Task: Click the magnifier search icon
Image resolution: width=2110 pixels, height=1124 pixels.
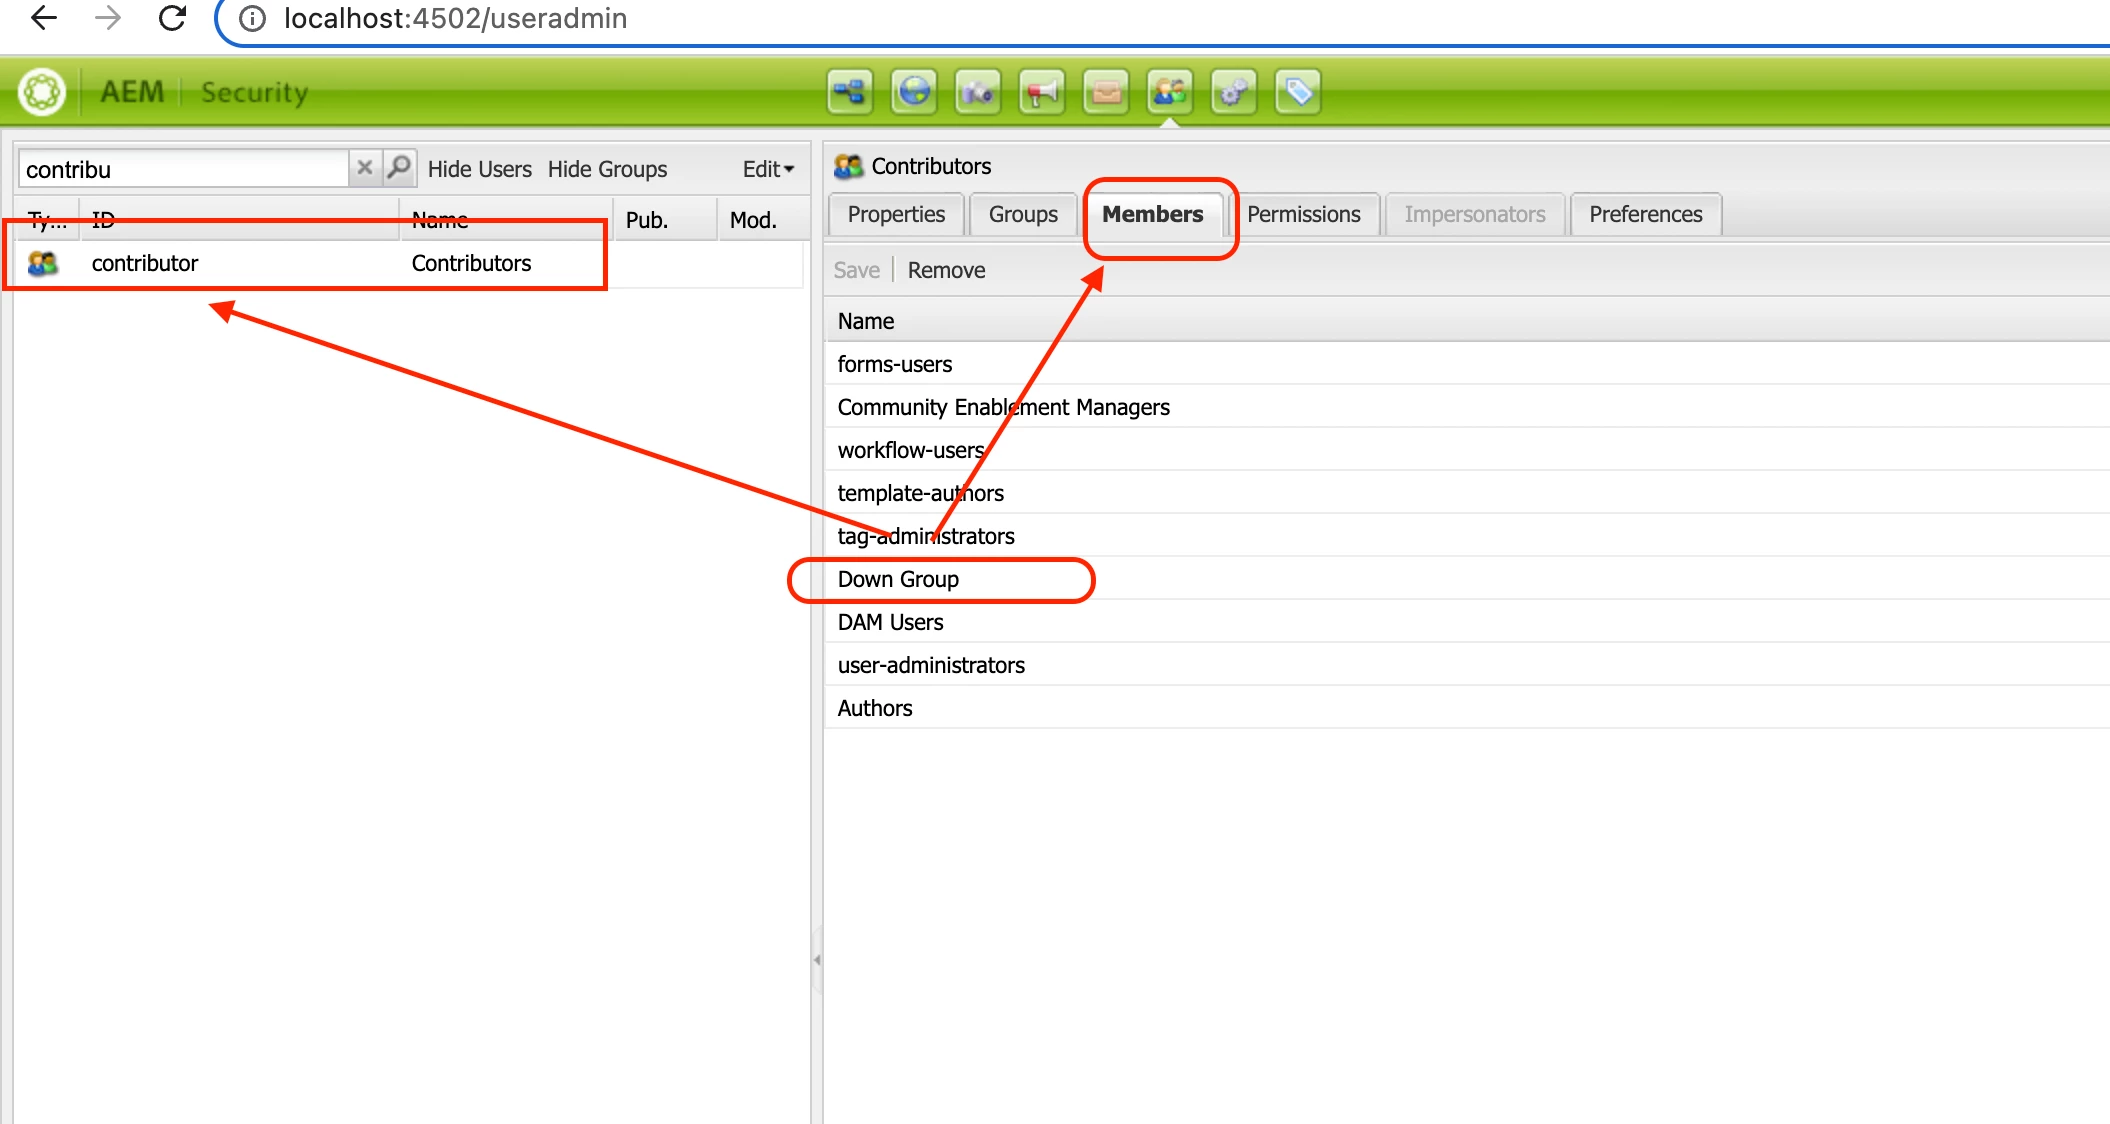Action: pyautogui.click(x=399, y=168)
